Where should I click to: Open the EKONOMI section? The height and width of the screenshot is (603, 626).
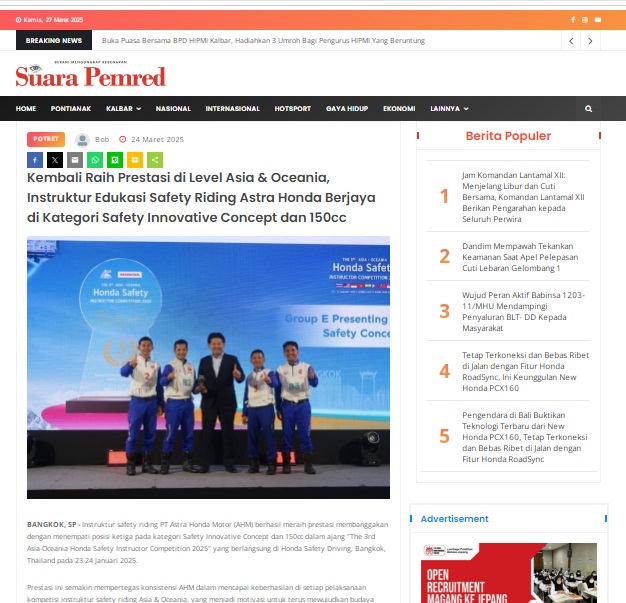coord(399,109)
